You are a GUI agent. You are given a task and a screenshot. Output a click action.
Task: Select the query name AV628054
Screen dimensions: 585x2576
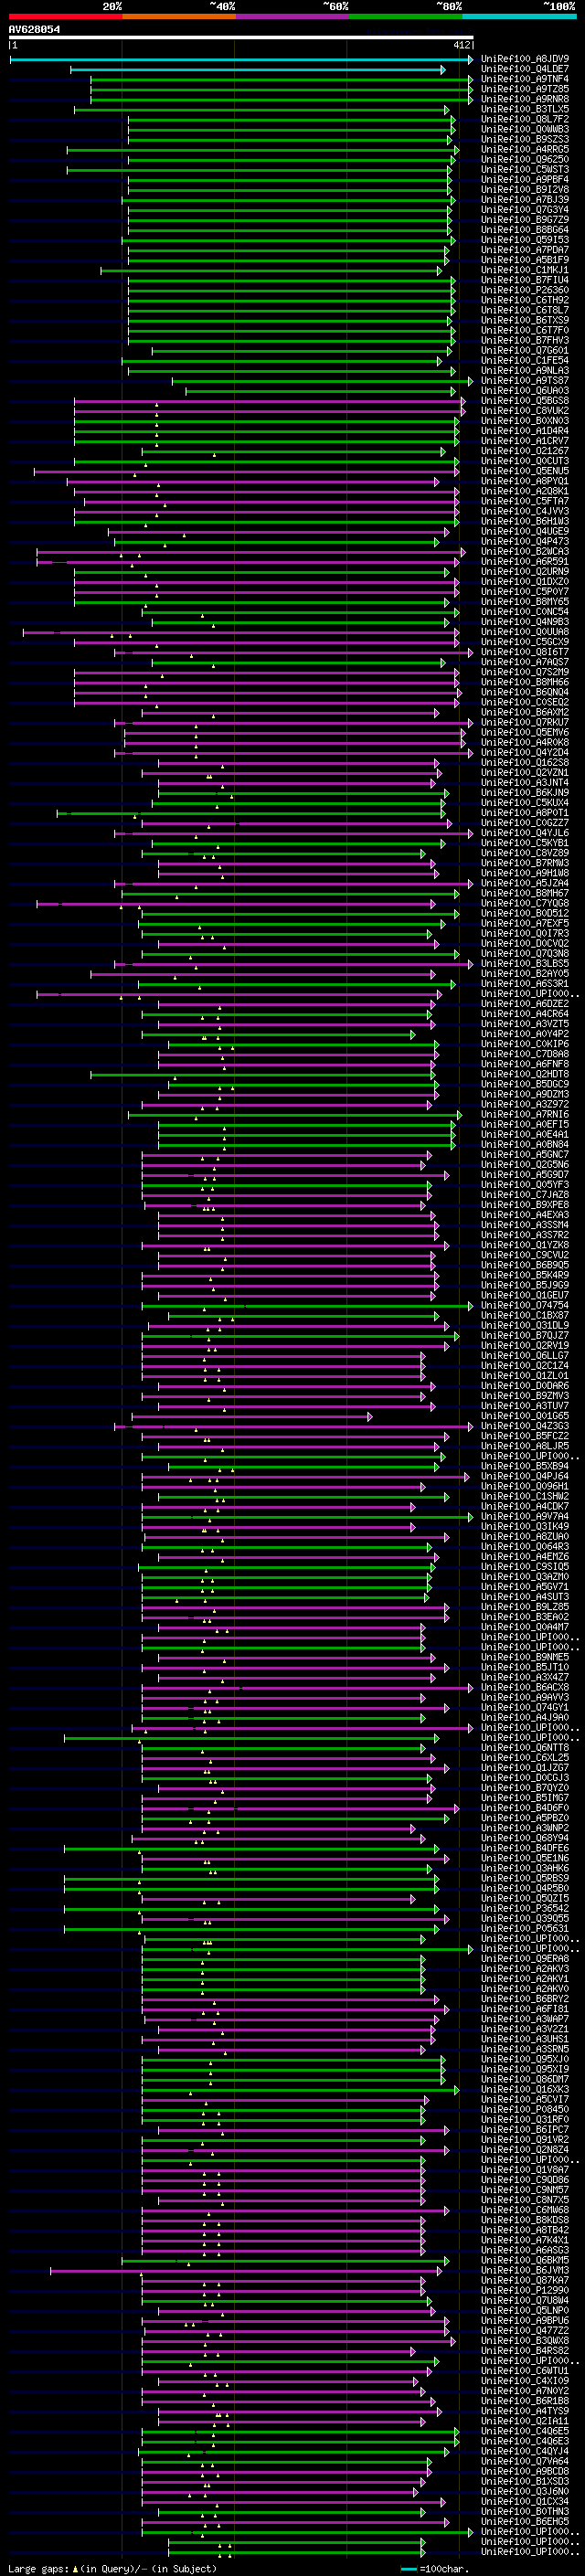point(34,29)
